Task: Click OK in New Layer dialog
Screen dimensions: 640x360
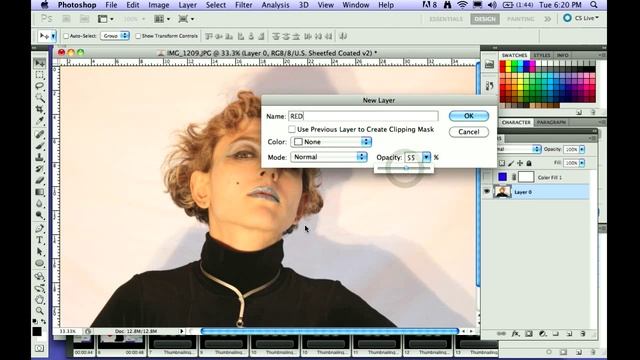Action: (x=469, y=116)
